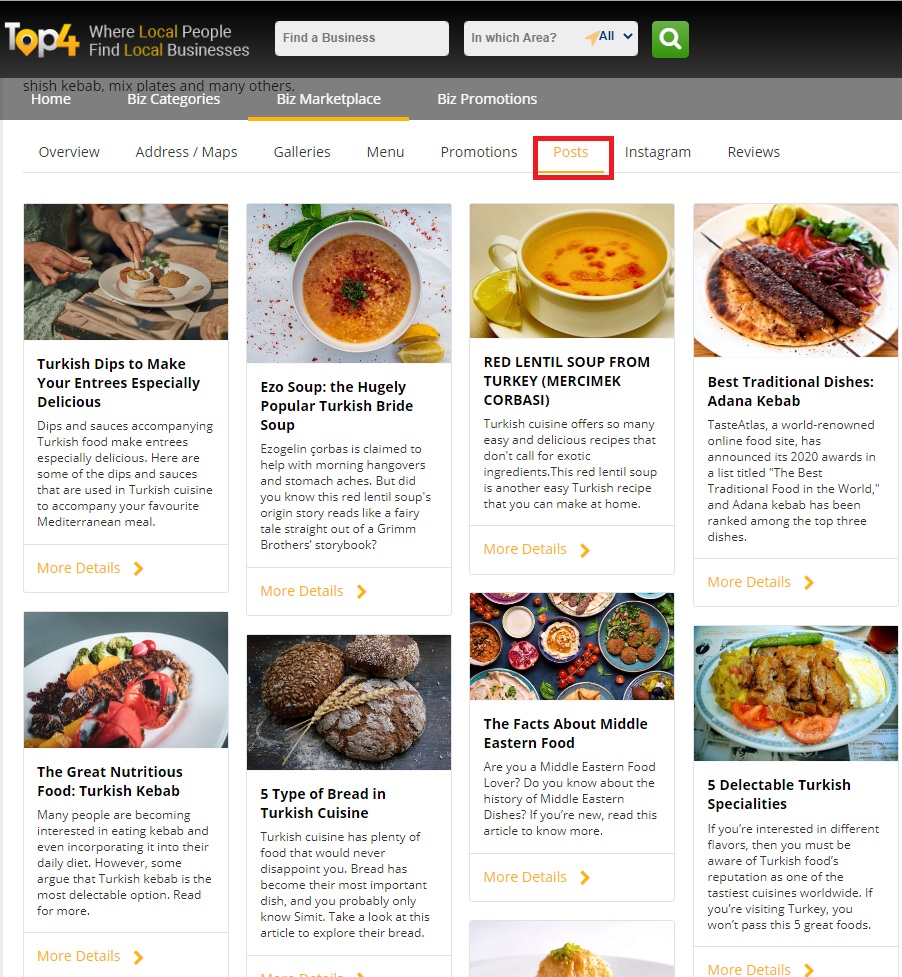Click the In which Area input field
The width and height of the screenshot is (902, 977).
coord(524,38)
